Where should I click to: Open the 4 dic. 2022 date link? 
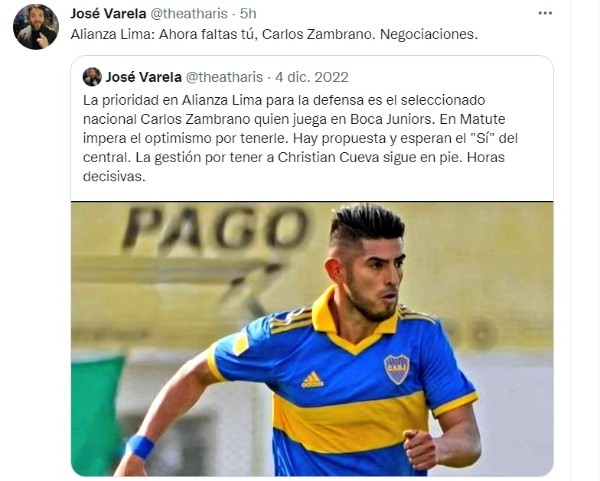click(x=312, y=77)
